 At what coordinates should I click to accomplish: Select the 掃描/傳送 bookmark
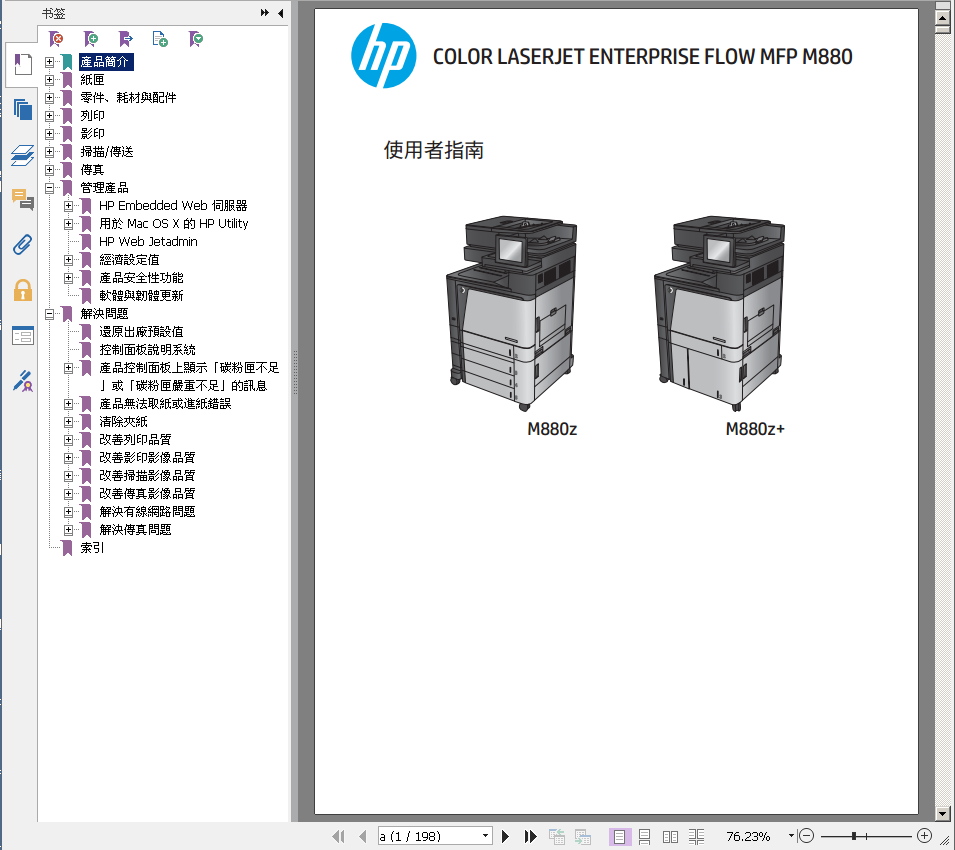[x=107, y=152]
